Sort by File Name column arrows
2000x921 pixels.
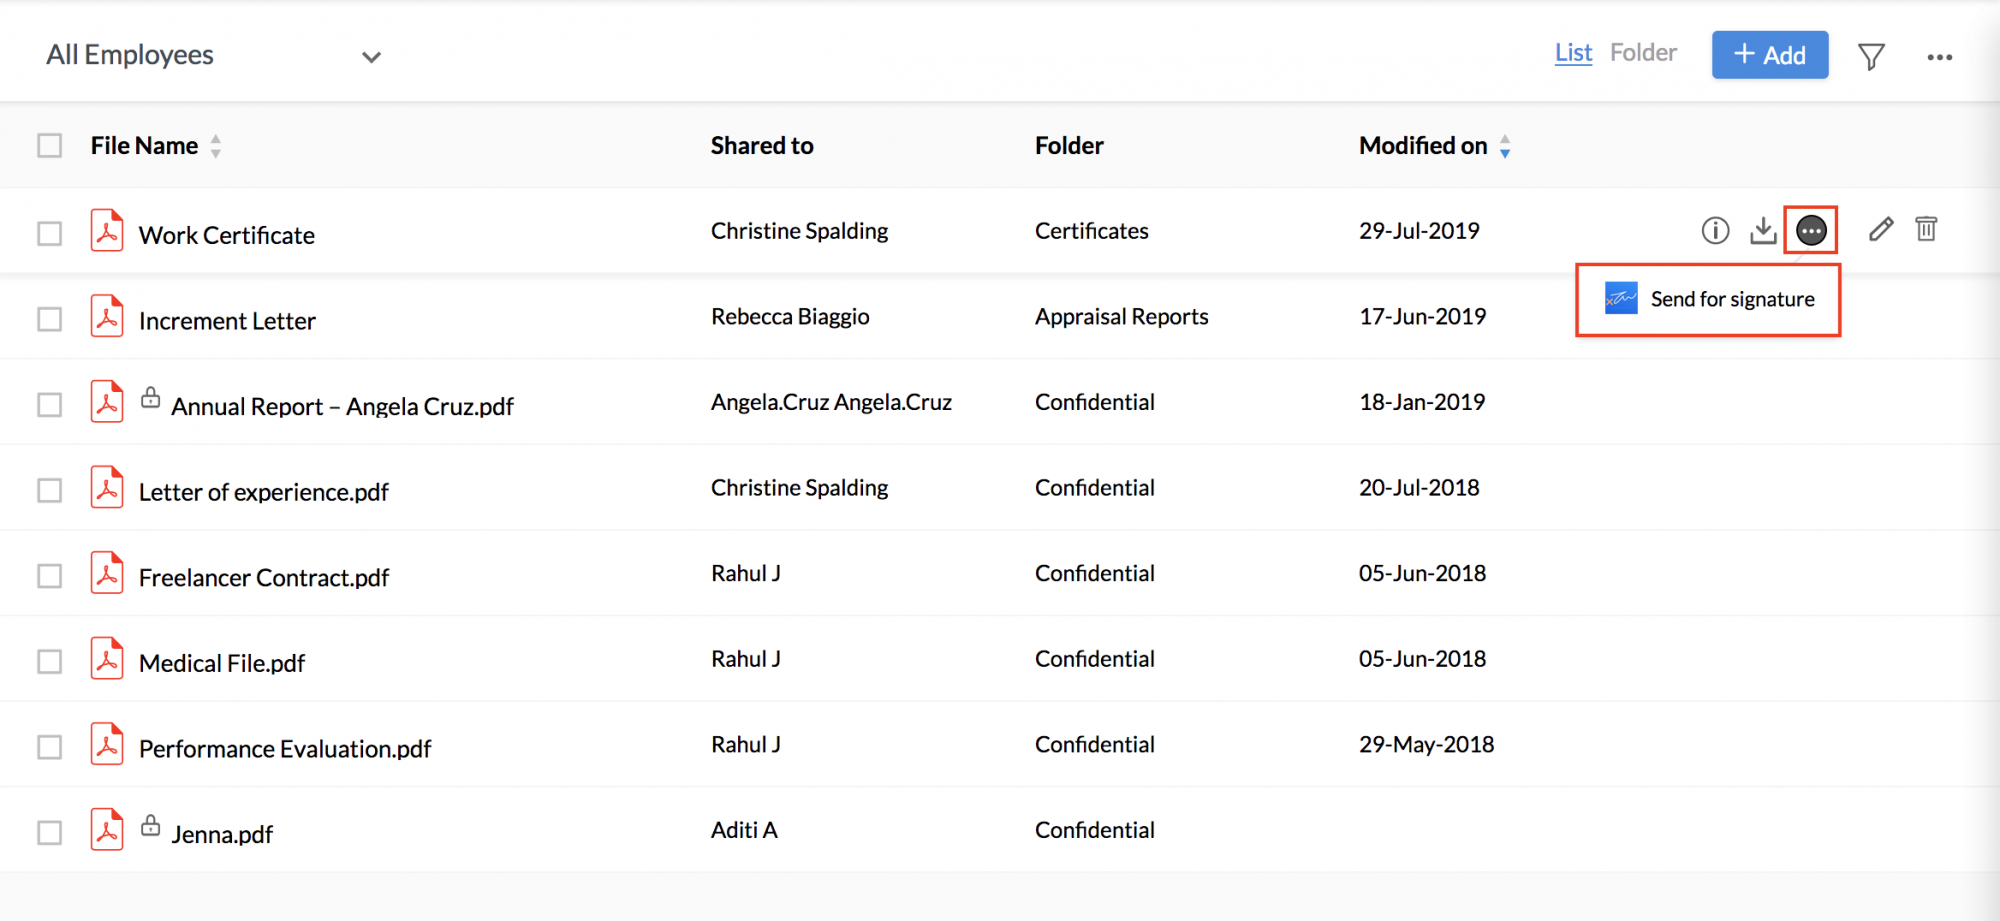(215, 146)
